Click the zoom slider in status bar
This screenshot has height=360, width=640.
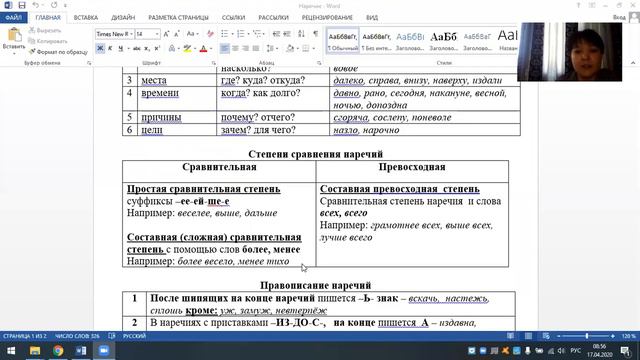[x=587, y=336]
